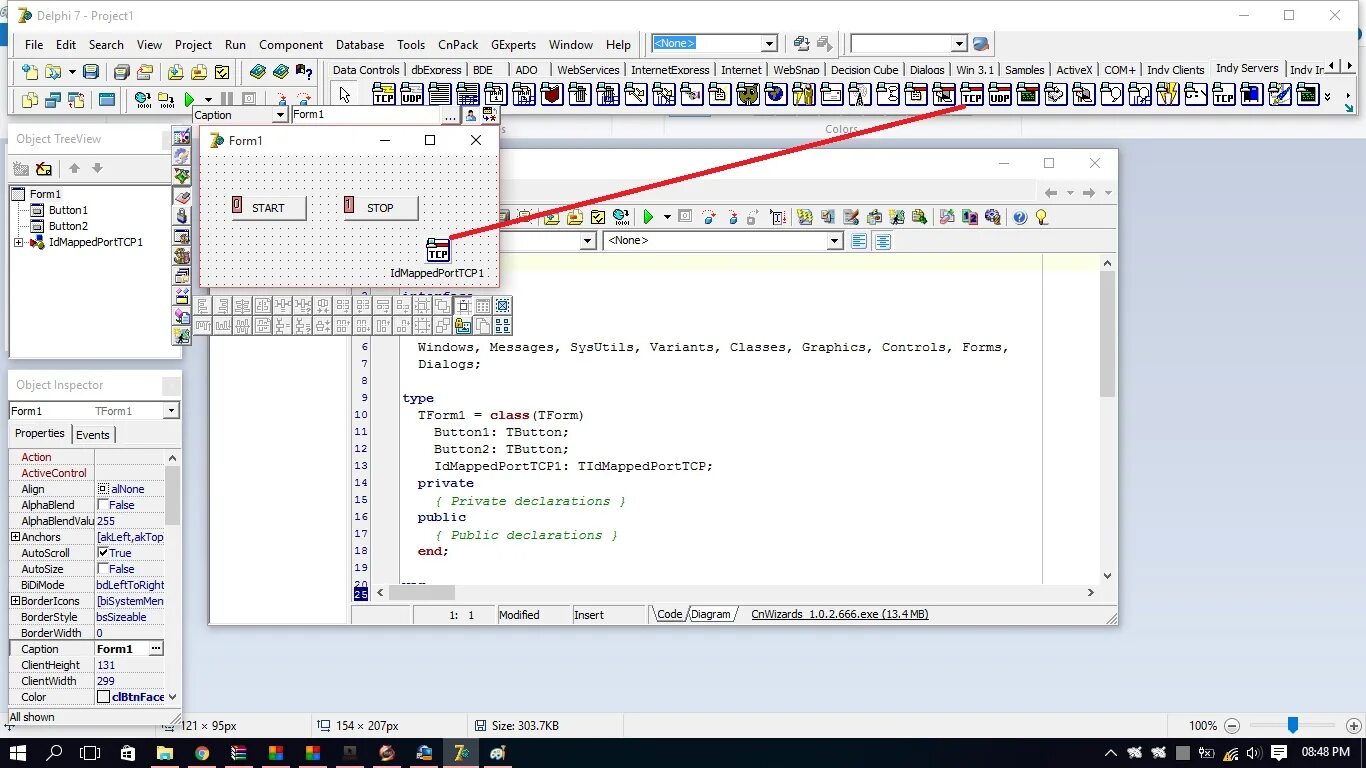Click the clBtnFace color swatch

pyautogui.click(x=104, y=697)
